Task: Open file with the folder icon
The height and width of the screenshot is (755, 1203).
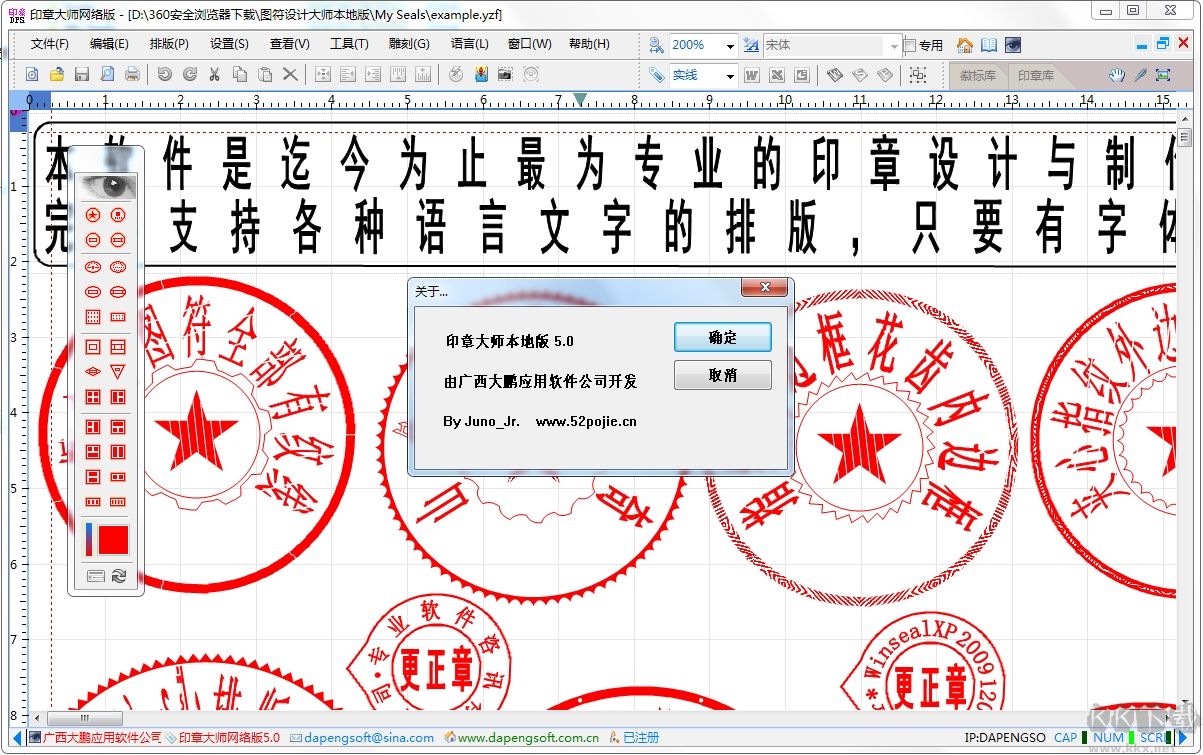Action: pyautogui.click(x=57, y=75)
